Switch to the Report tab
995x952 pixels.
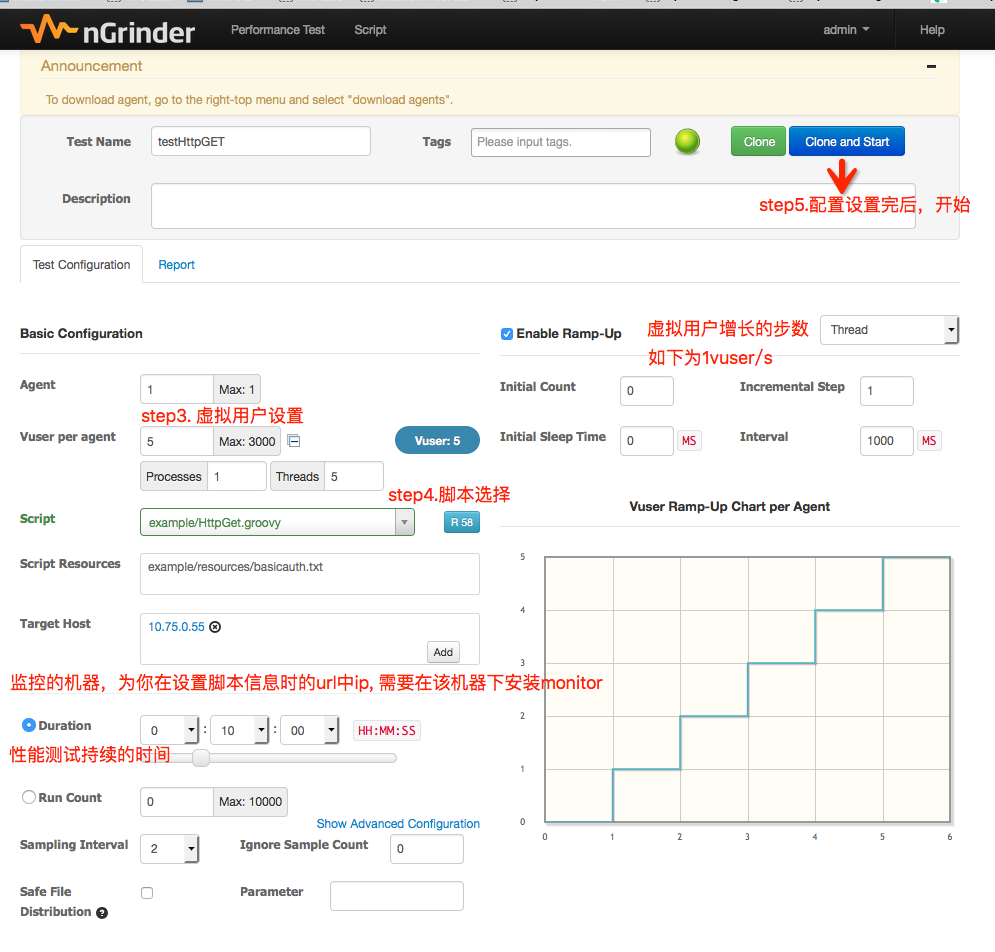176,265
